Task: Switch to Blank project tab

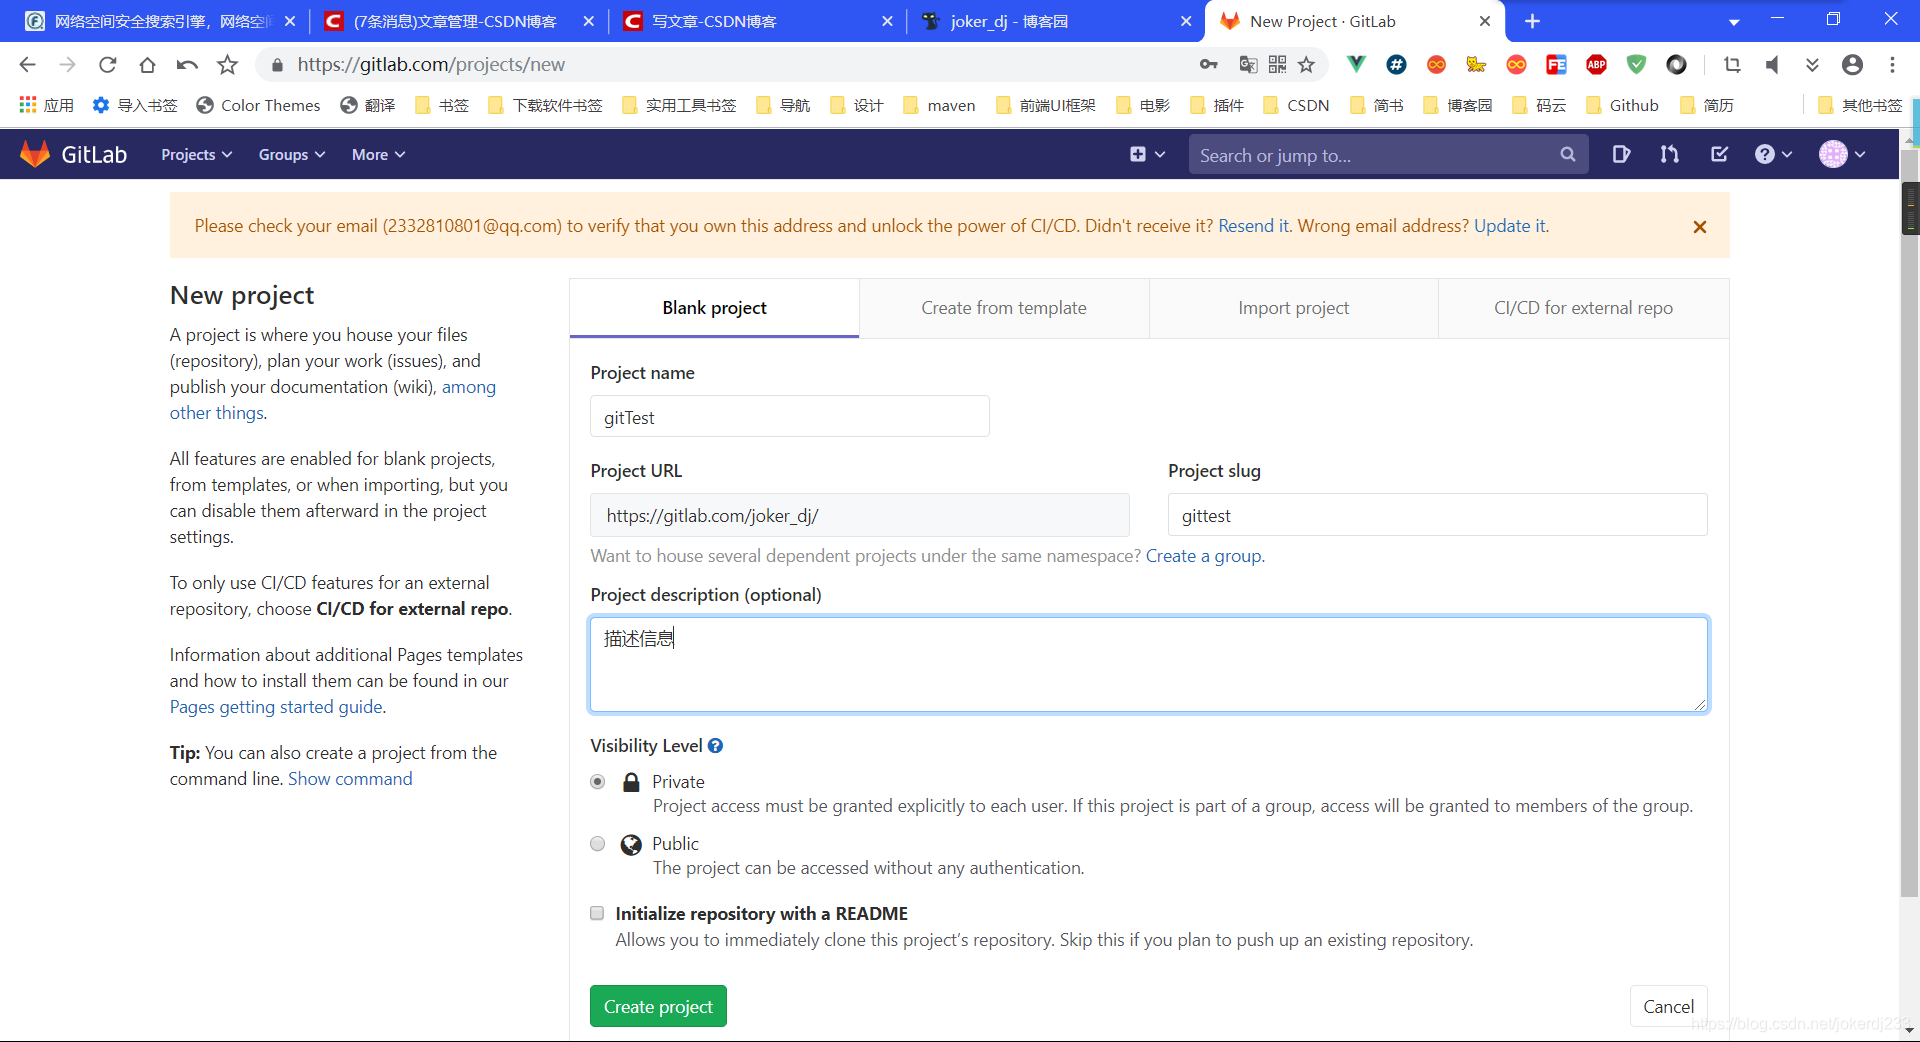Action: click(x=714, y=308)
